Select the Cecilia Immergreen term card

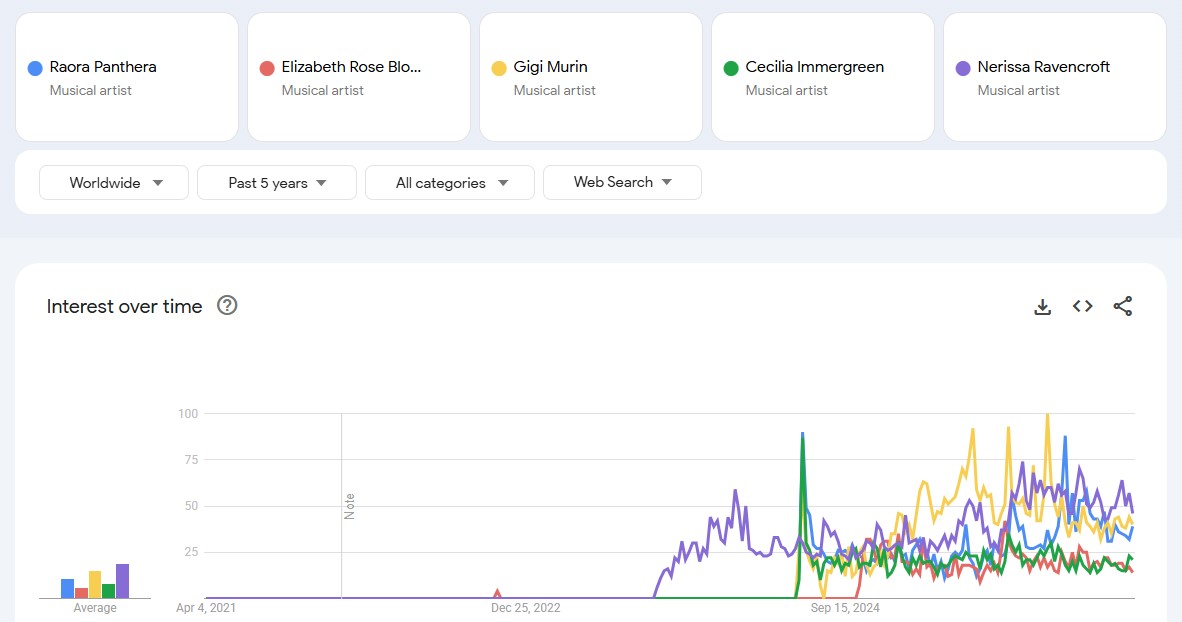tap(823, 77)
